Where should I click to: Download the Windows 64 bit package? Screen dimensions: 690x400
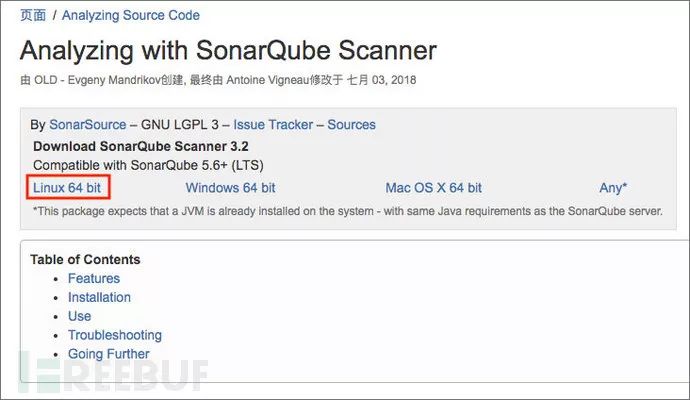click(231, 187)
